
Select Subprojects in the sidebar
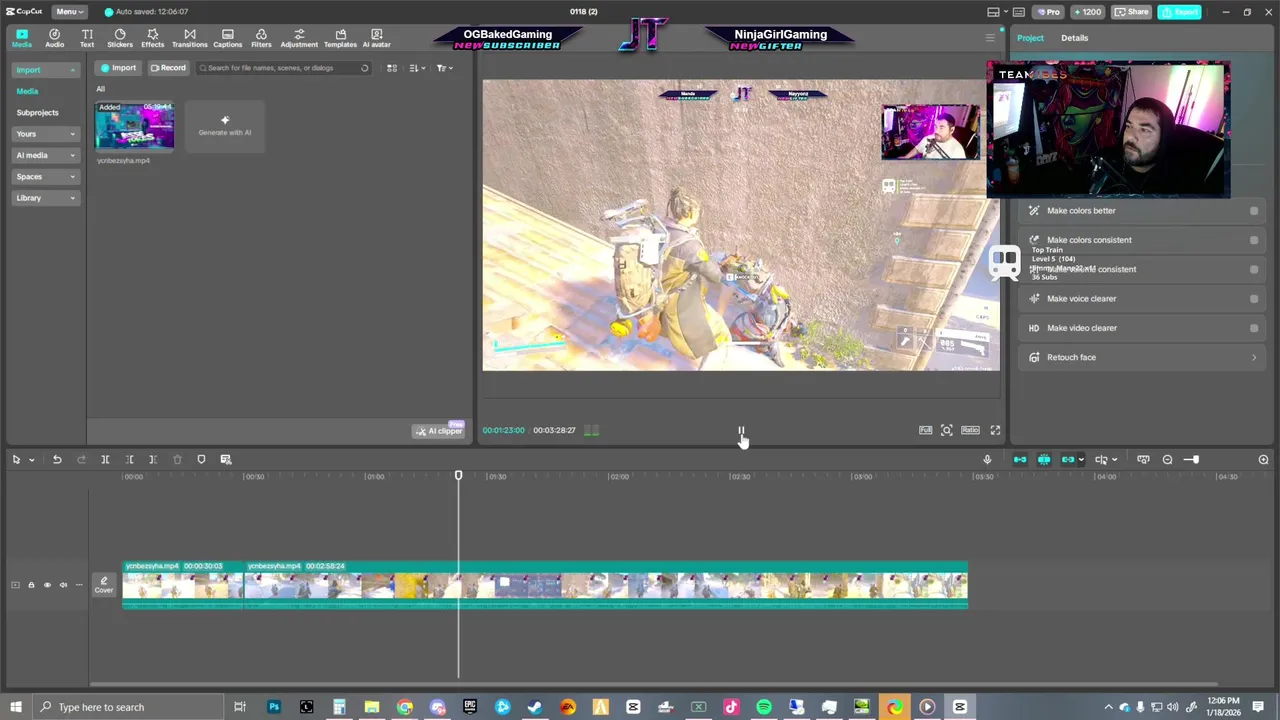(37, 113)
